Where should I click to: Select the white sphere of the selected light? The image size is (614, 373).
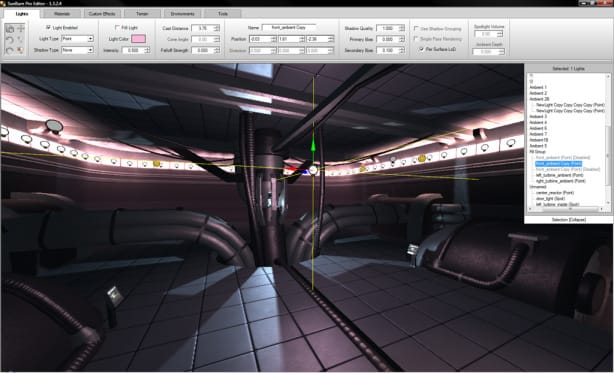[313, 170]
